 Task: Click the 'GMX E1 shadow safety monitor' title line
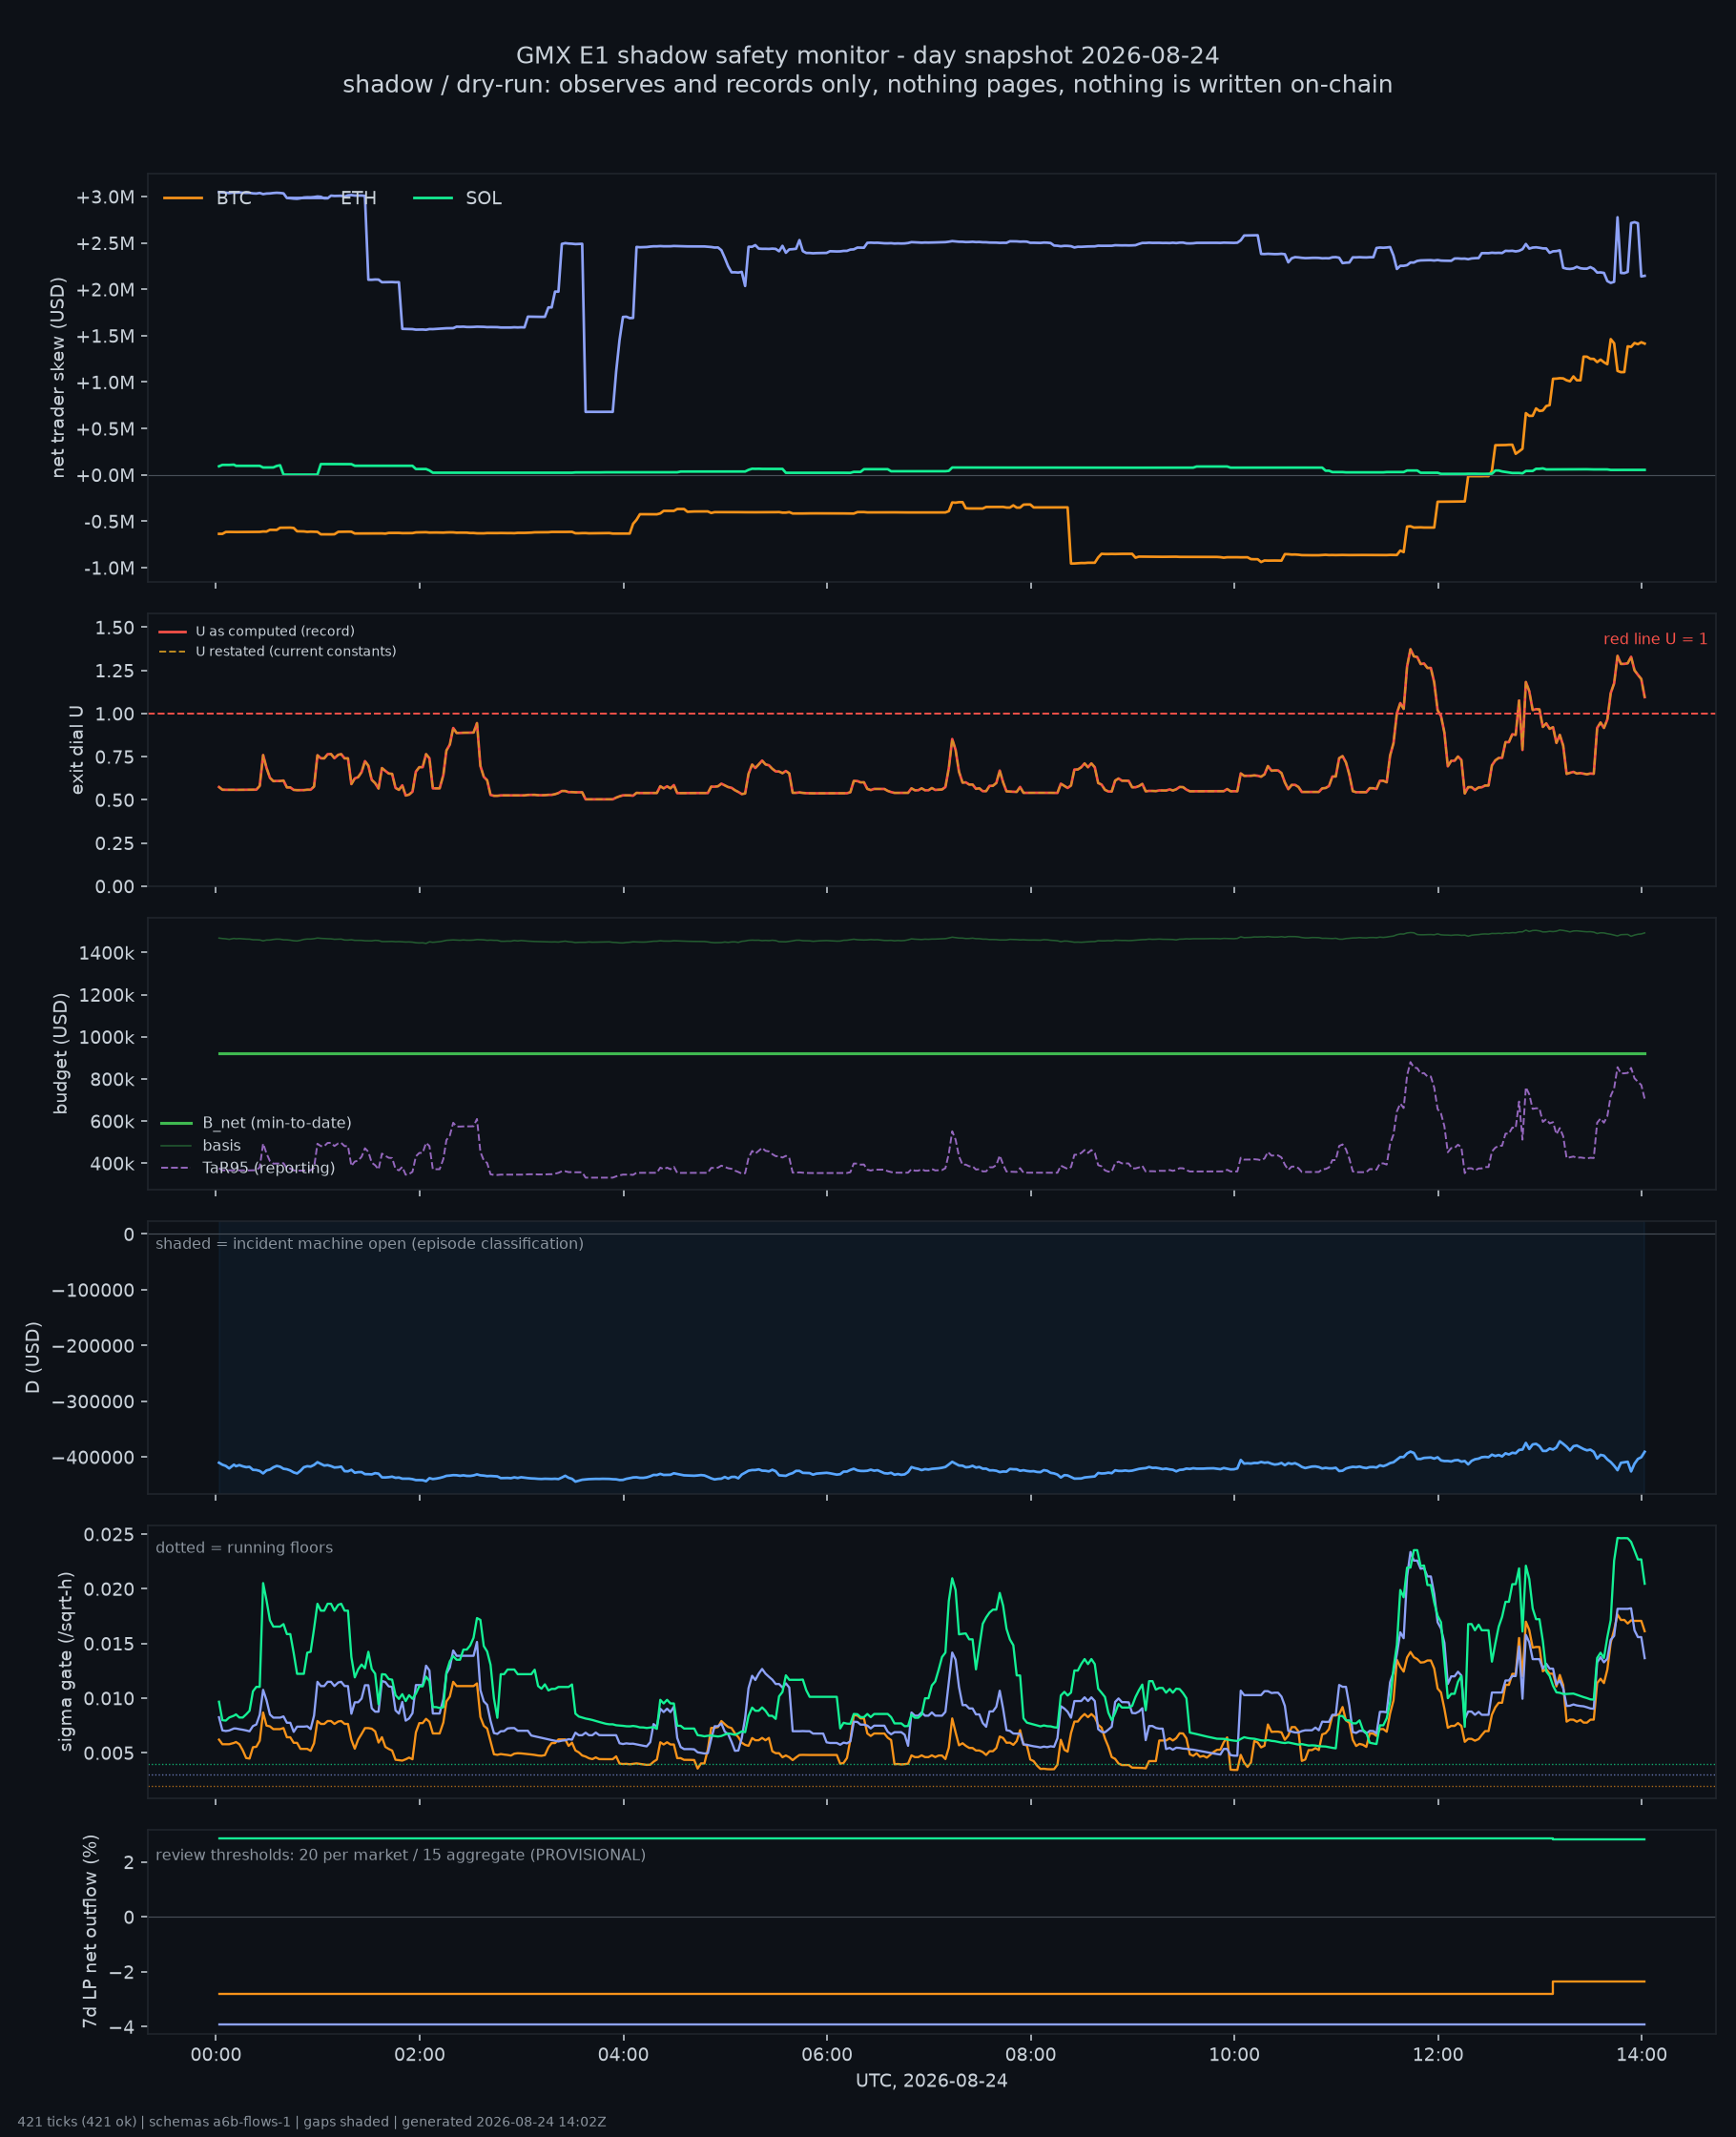(x=867, y=55)
